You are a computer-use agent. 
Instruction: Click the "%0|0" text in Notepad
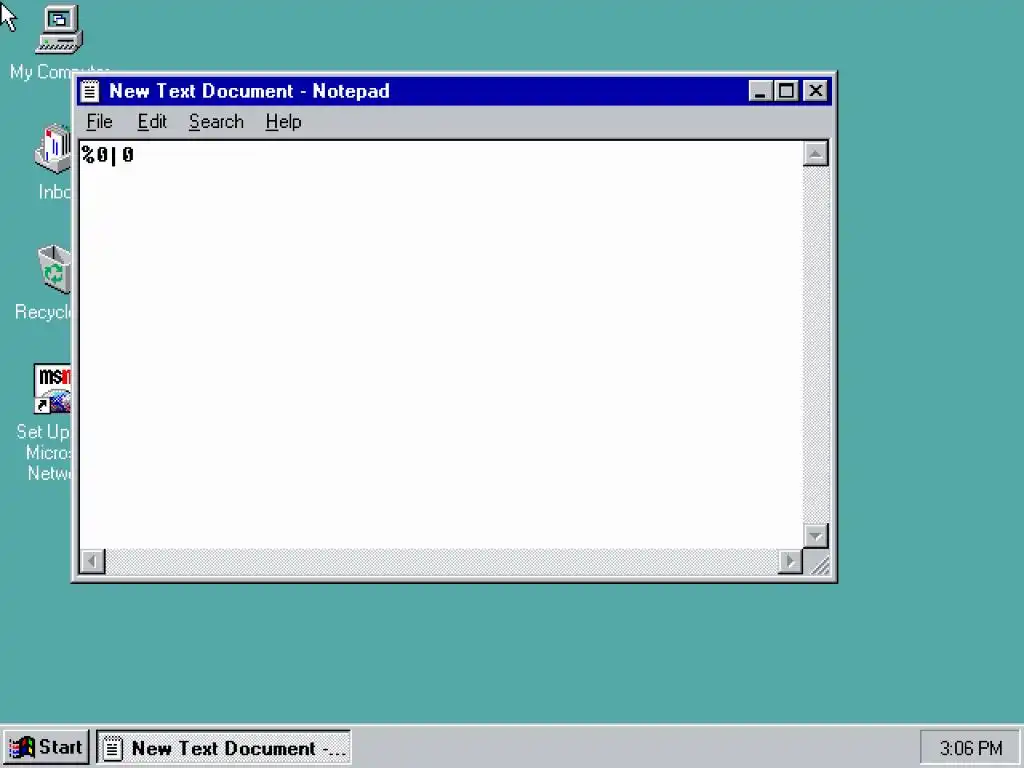(108, 155)
